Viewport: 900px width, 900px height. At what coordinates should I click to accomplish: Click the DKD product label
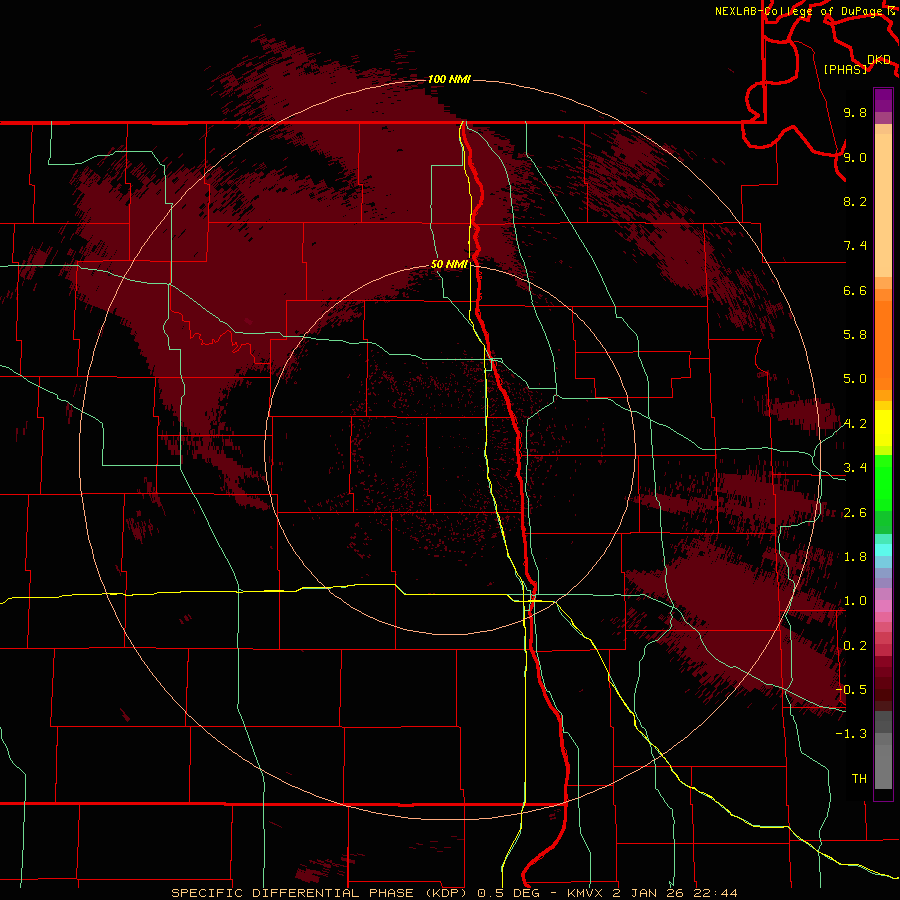879,60
